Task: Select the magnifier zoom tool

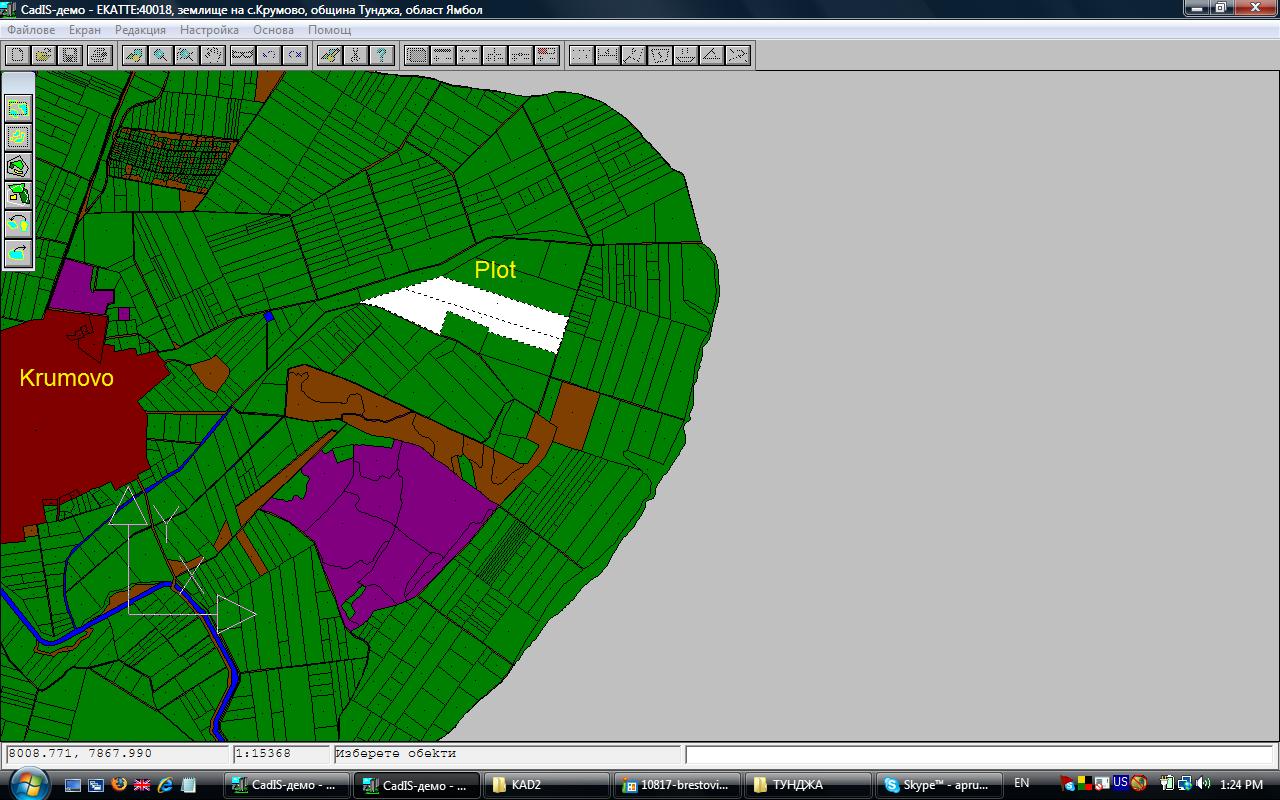Action: click(x=159, y=55)
